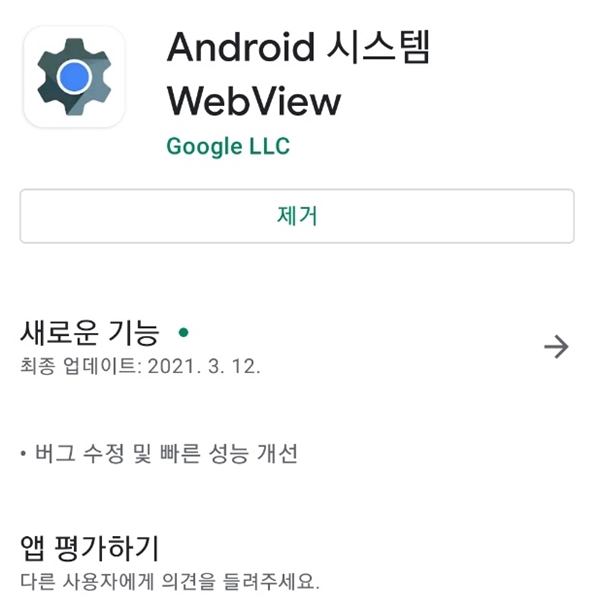Tap the 제거 label text
This screenshot has height=609, width=600.
click(297, 216)
